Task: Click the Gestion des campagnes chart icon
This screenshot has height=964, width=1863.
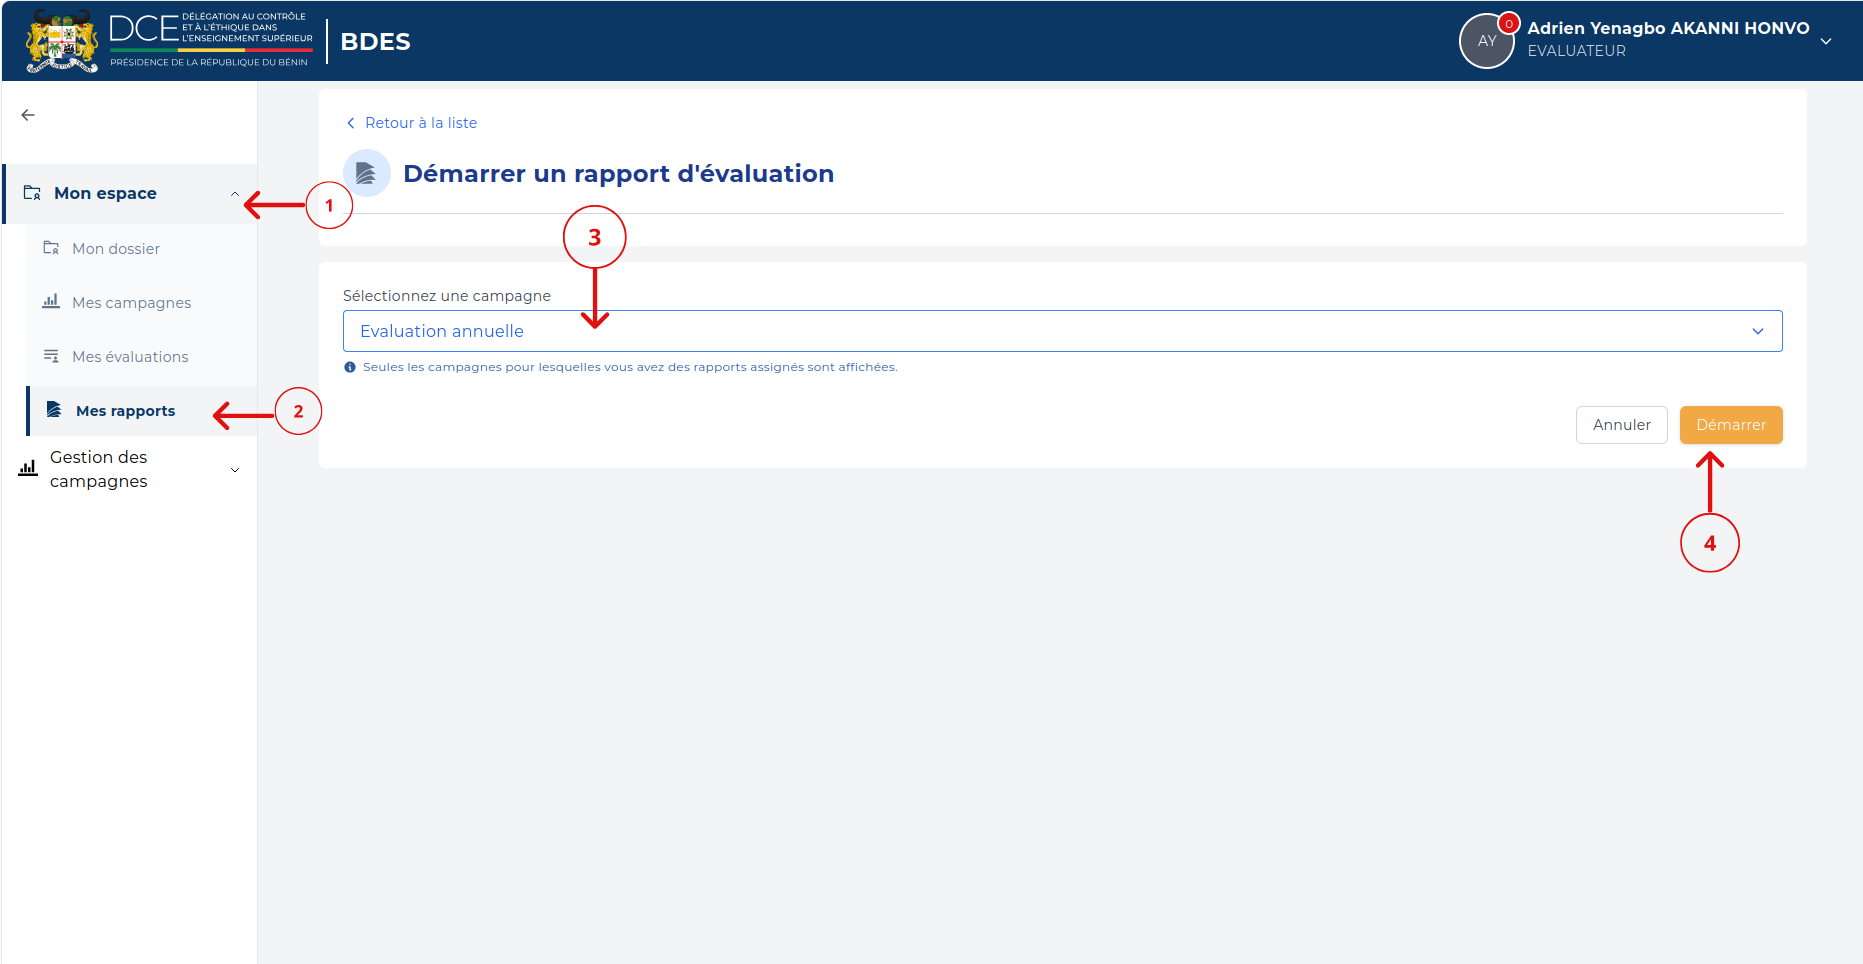Action: (x=28, y=468)
